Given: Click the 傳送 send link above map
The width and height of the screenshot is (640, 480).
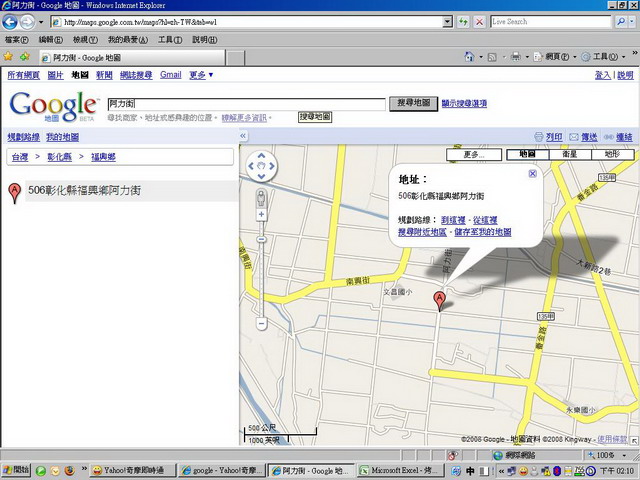Looking at the screenshot, I should [x=589, y=137].
